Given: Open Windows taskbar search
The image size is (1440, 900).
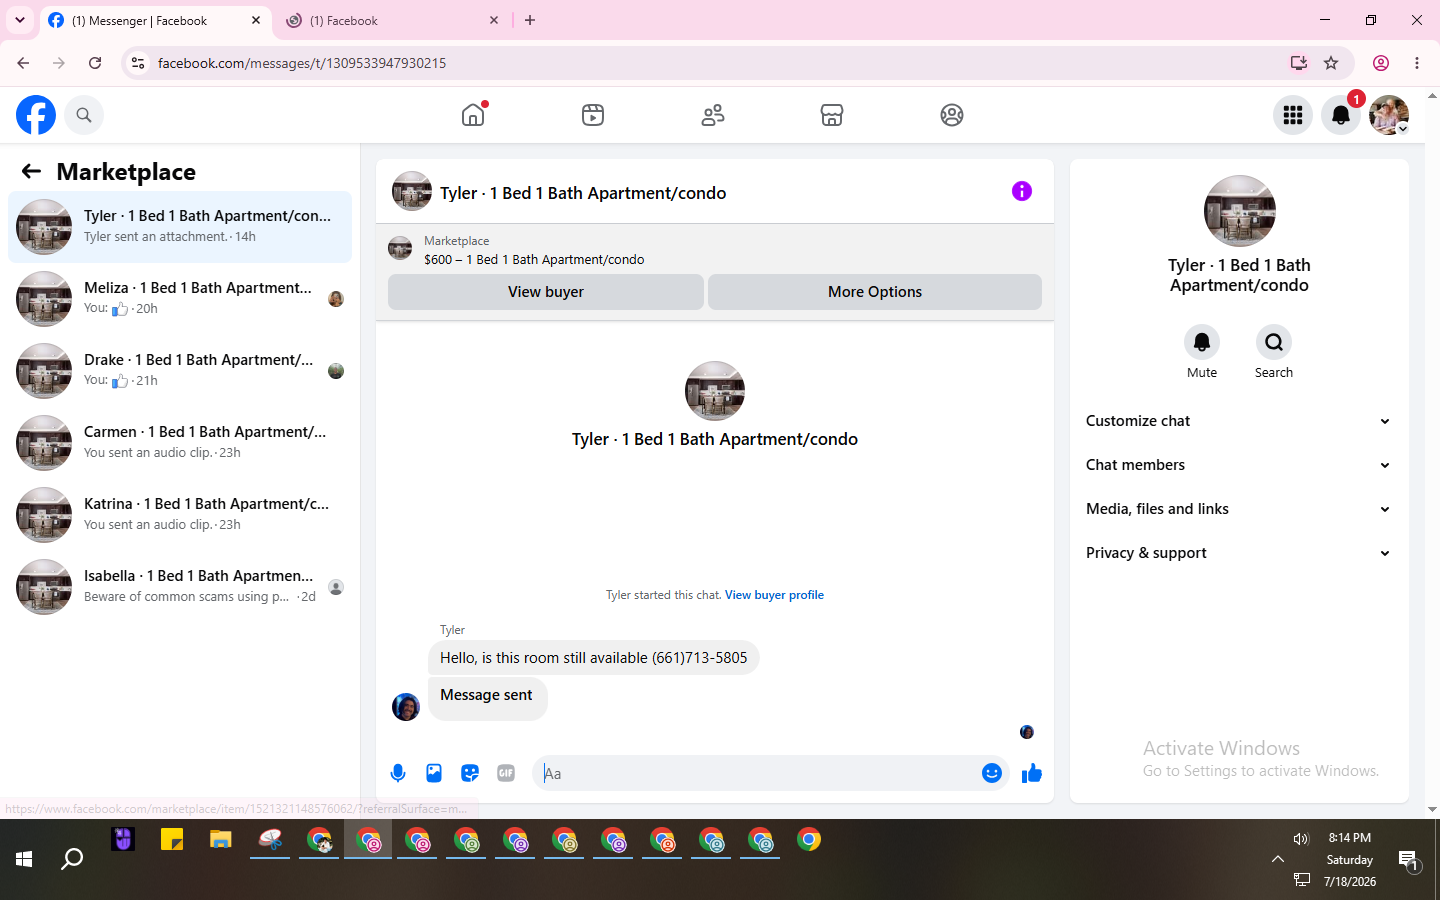Looking at the screenshot, I should point(72,859).
